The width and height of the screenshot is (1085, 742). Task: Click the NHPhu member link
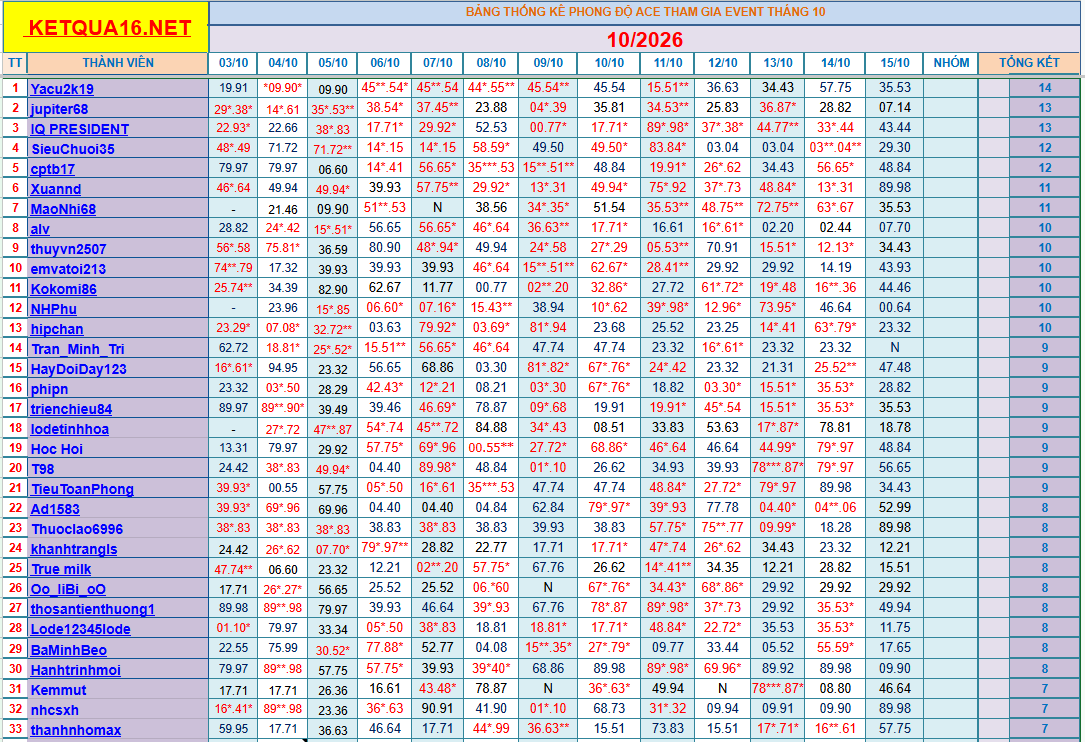54,309
